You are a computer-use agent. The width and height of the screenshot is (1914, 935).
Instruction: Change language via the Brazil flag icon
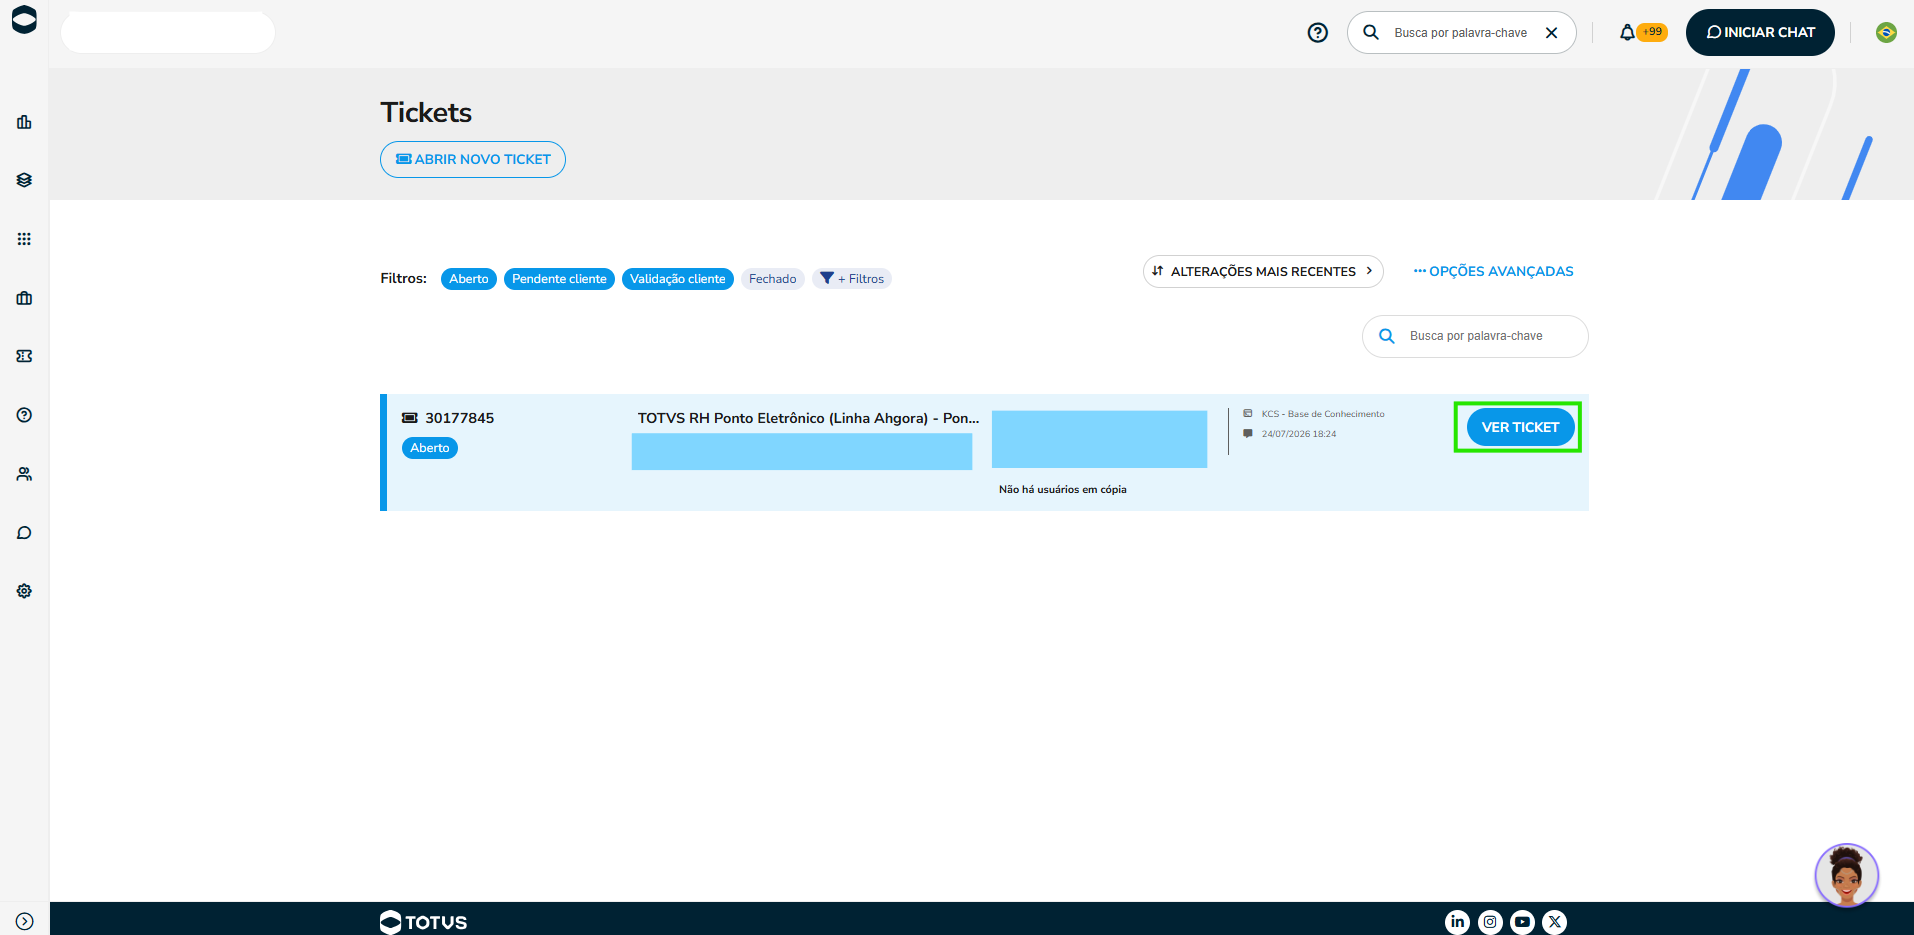[1886, 33]
